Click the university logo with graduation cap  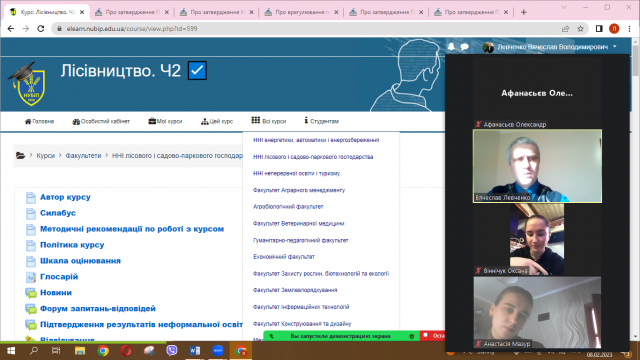pyautogui.click(x=28, y=84)
